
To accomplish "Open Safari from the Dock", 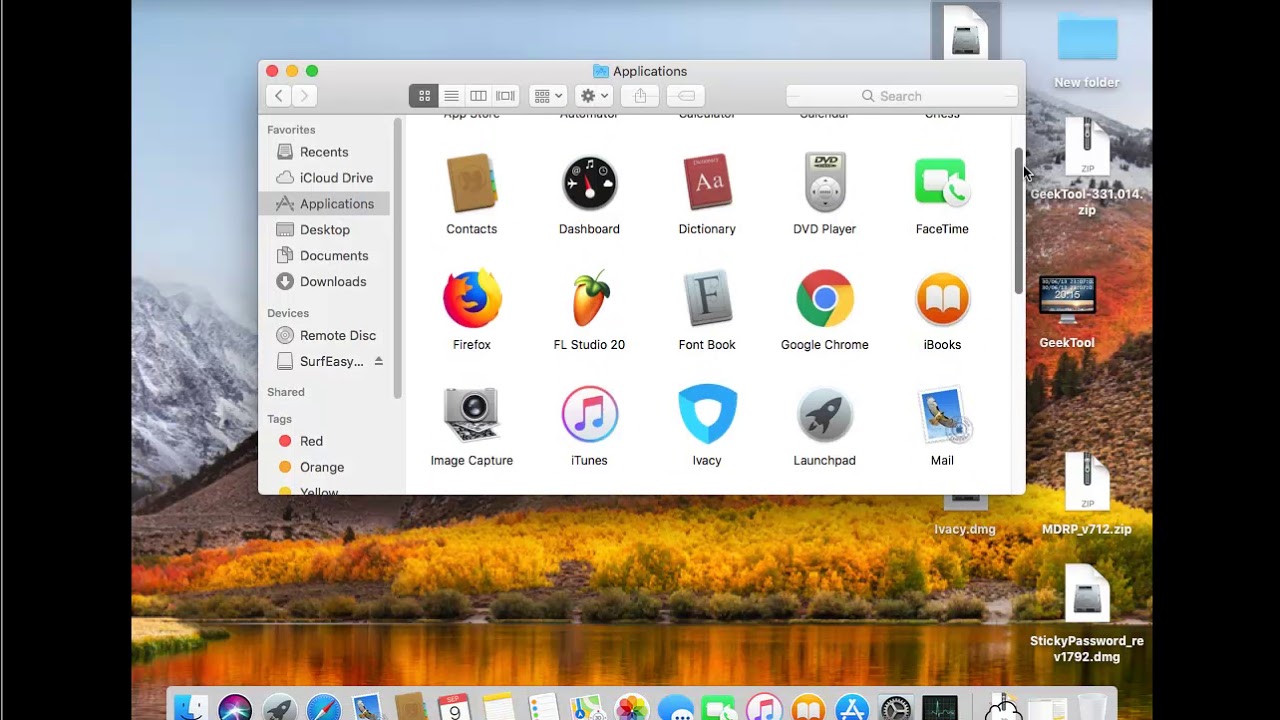I will [323, 709].
